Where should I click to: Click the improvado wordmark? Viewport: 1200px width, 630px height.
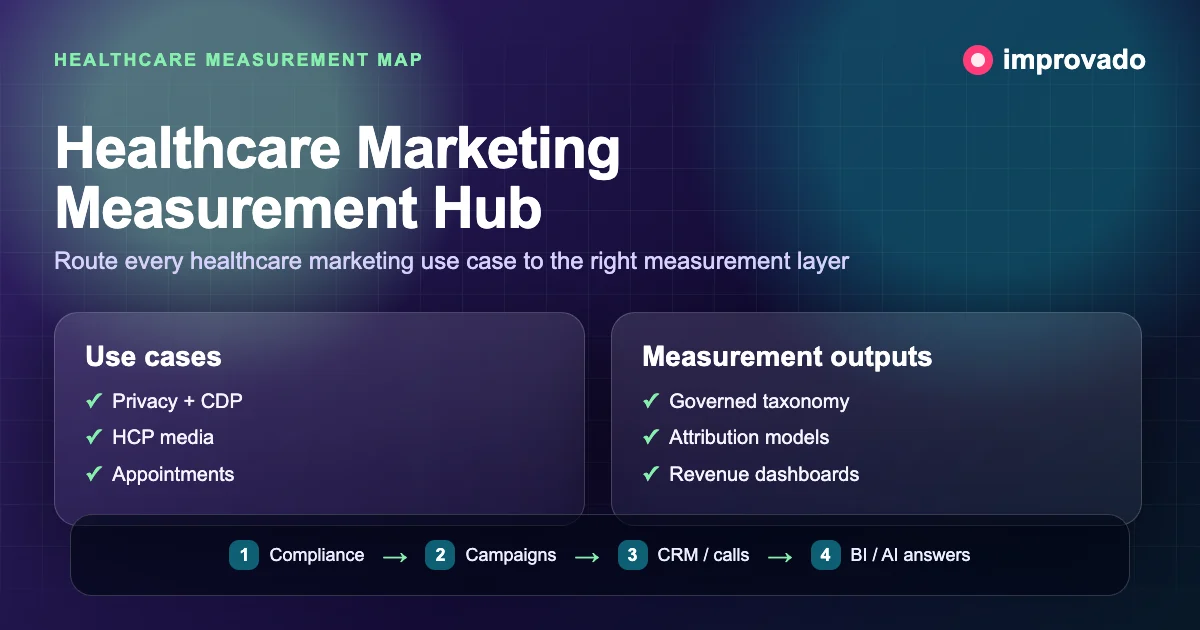pyautogui.click(x=1074, y=60)
